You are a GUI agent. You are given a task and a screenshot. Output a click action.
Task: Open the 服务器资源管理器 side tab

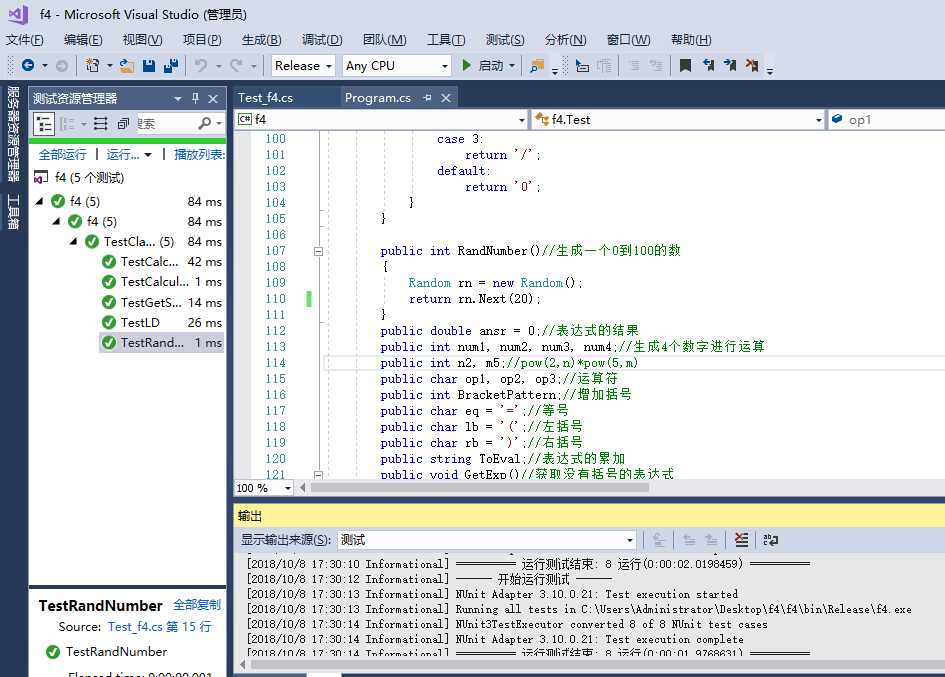[x=13, y=133]
